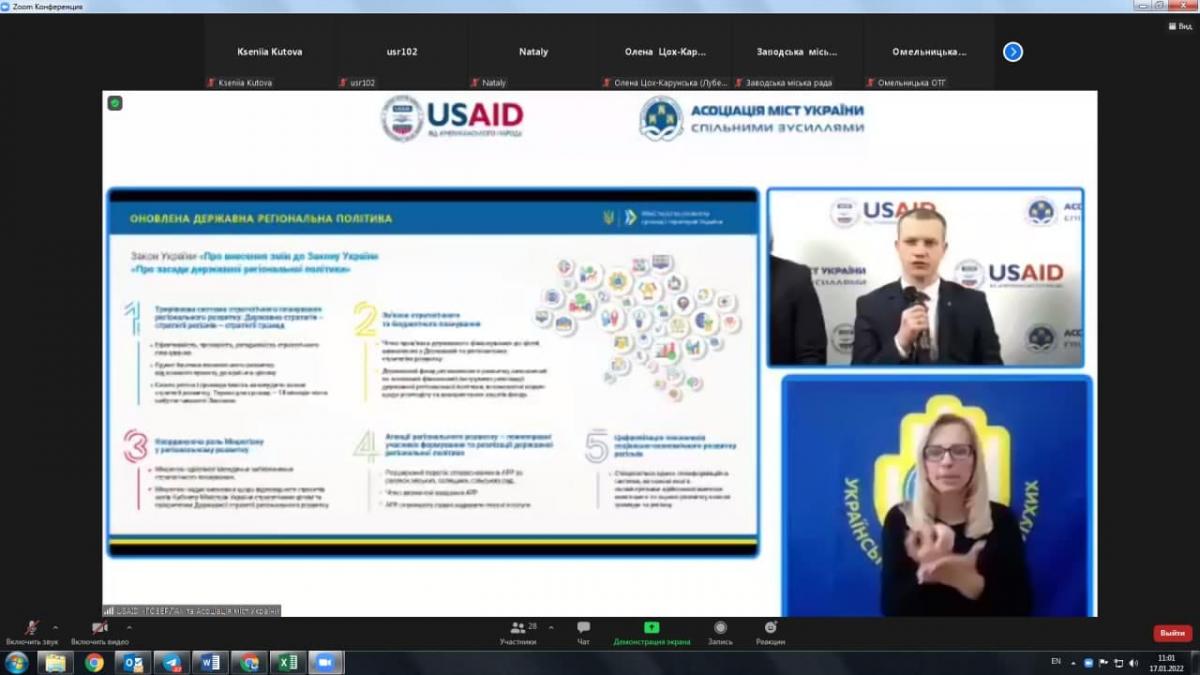Click the EN language indicator in tray

[1056, 661]
